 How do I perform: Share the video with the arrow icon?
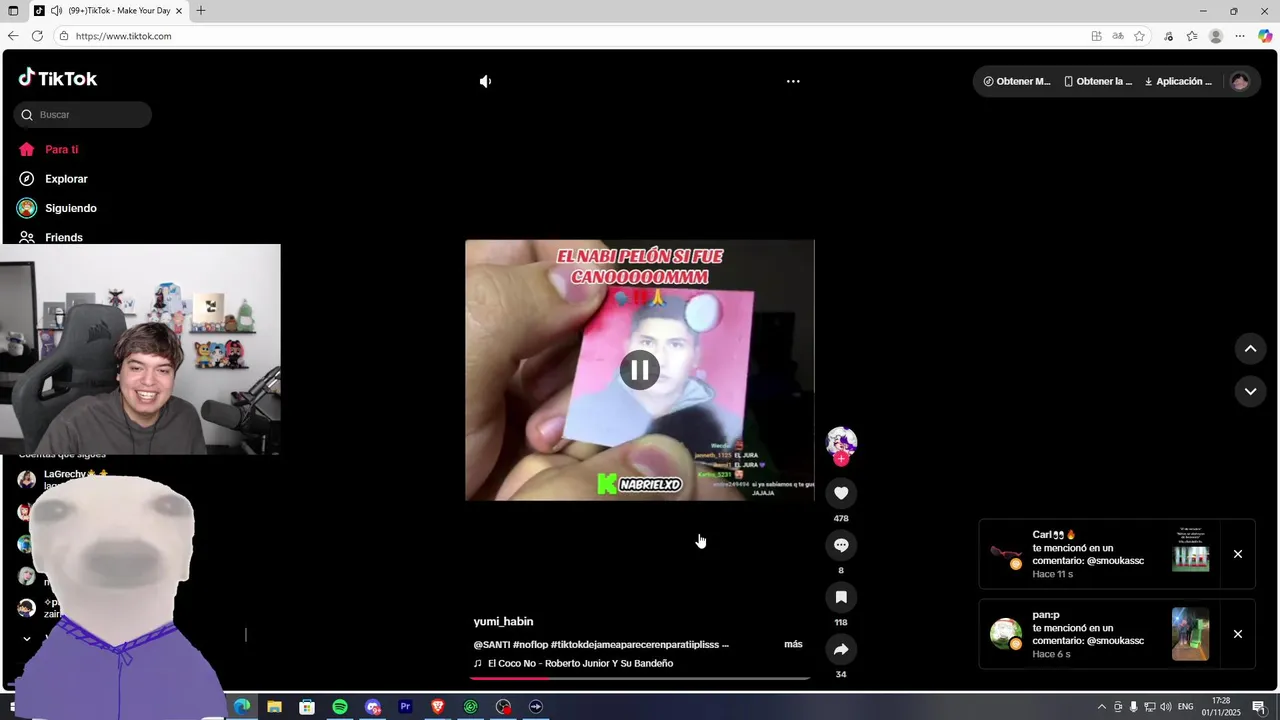tap(841, 649)
